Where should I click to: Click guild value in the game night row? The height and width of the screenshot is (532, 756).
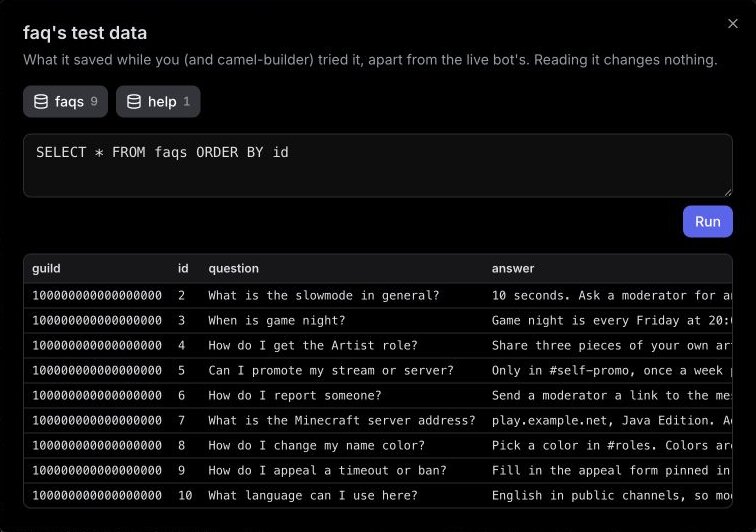(x=97, y=321)
